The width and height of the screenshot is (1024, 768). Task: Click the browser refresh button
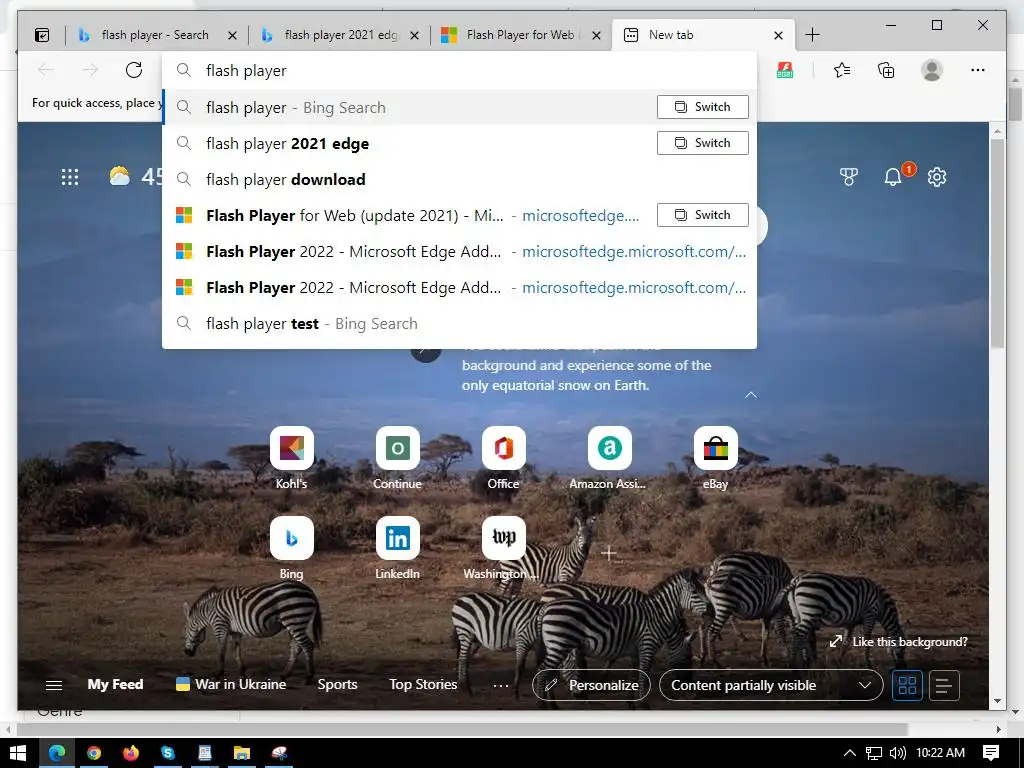coord(134,70)
